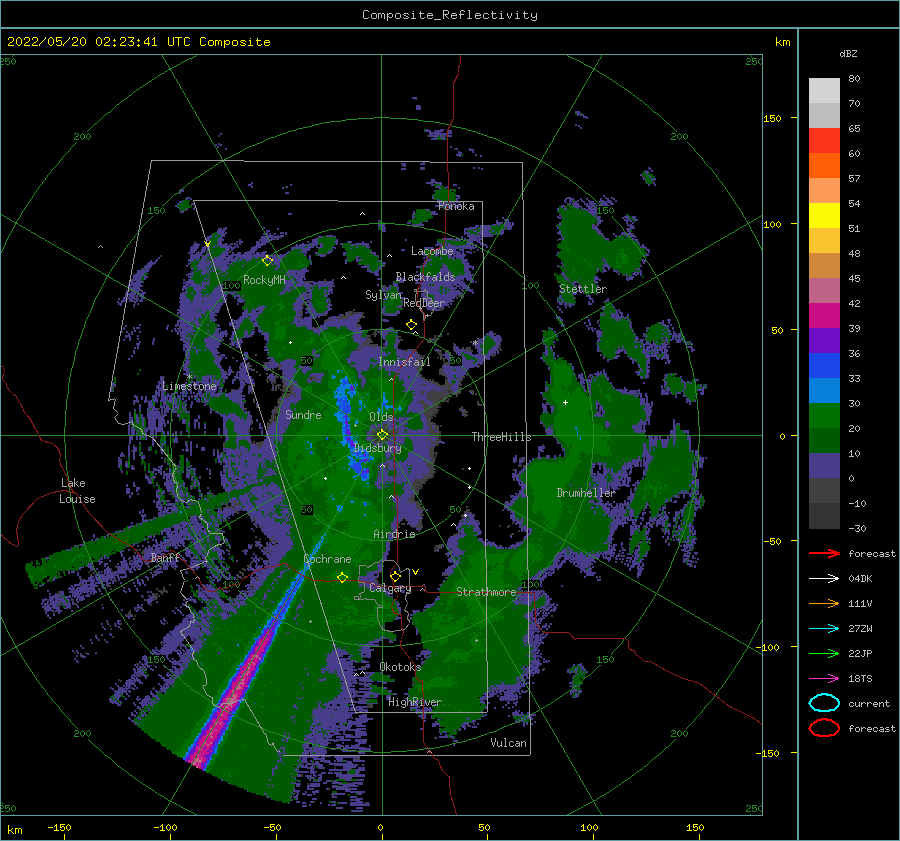Image resolution: width=900 pixels, height=841 pixels.
Task: Click the Blackfalds label
Action: 425,277
